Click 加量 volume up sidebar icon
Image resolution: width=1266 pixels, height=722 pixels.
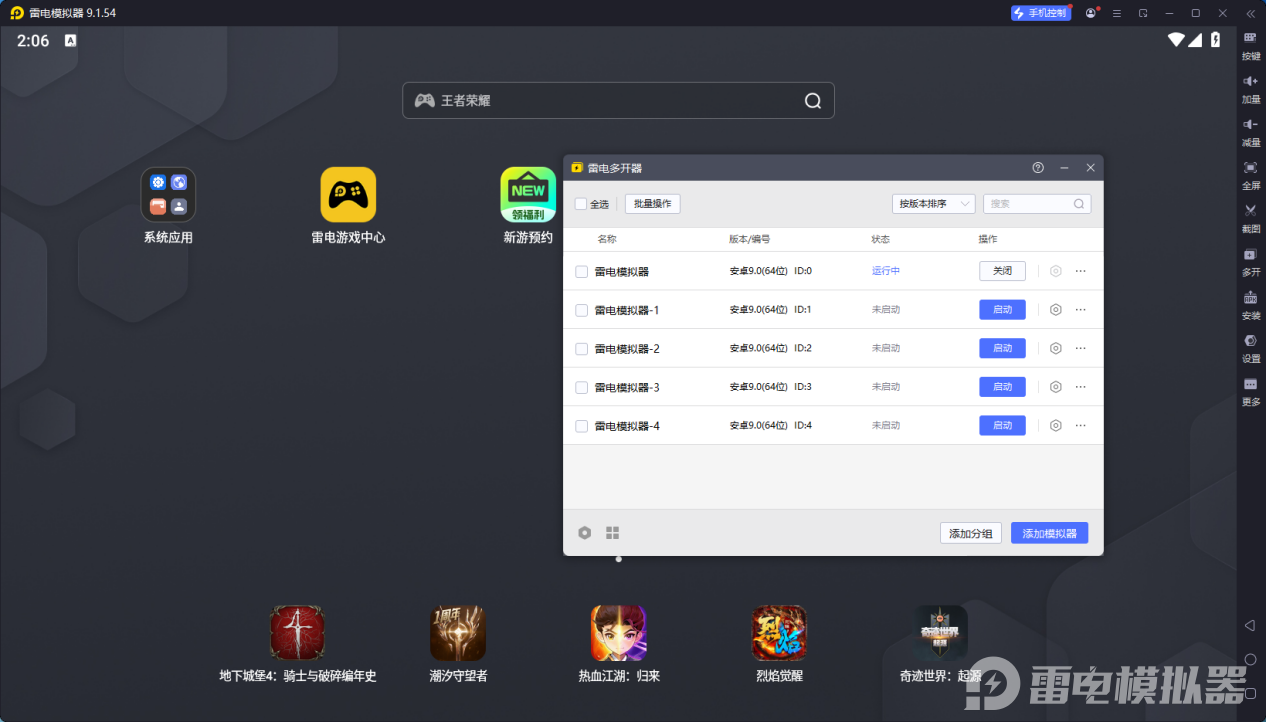(x=1251, y=88)
